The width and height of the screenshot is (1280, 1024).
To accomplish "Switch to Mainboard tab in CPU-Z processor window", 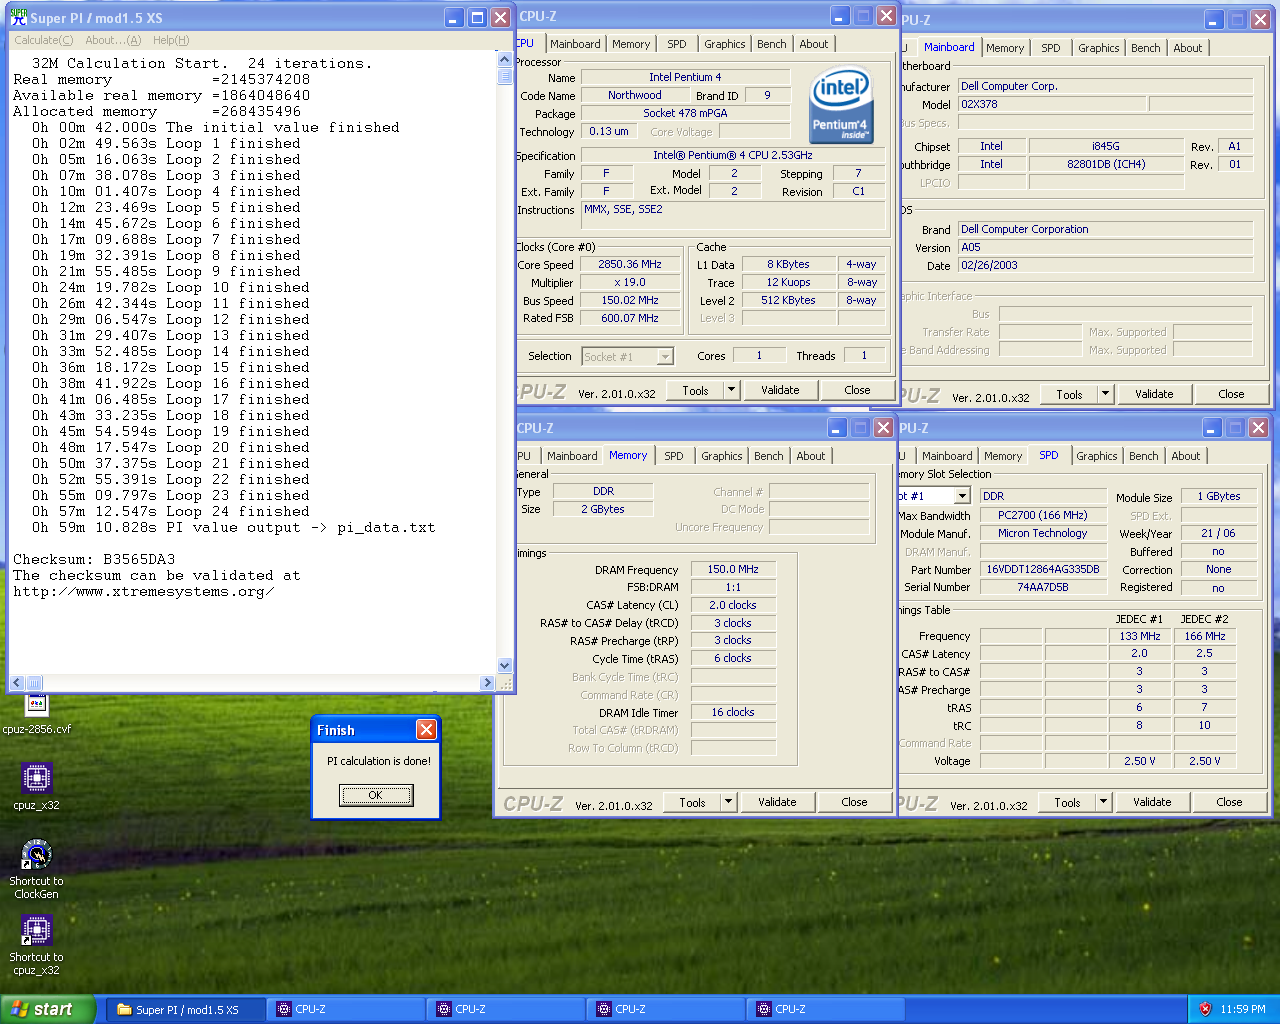I will pos(575,44).
